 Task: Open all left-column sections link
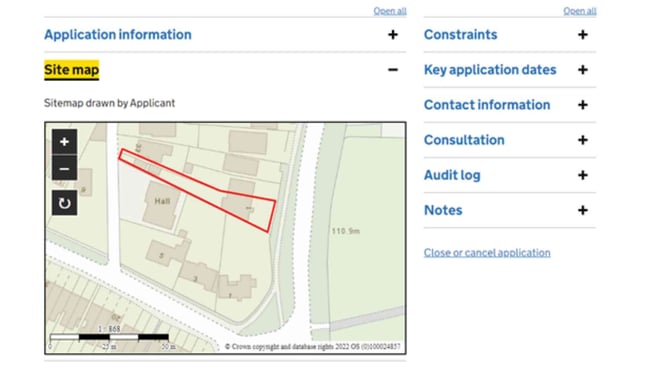click(x=390, y=11)
